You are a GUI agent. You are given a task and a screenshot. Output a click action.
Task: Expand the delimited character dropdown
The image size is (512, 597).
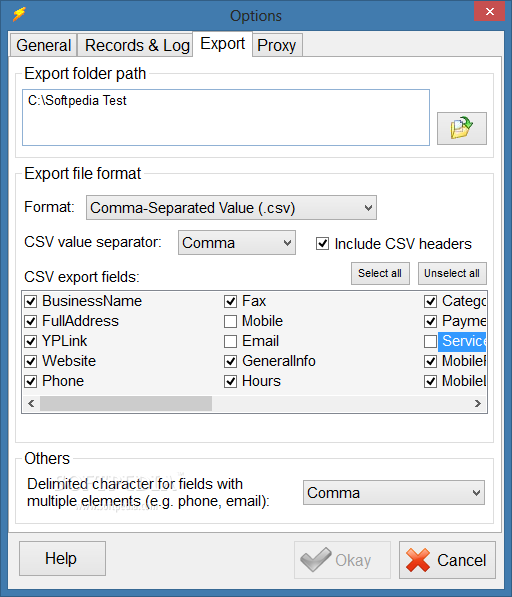(x=394, y=493)
